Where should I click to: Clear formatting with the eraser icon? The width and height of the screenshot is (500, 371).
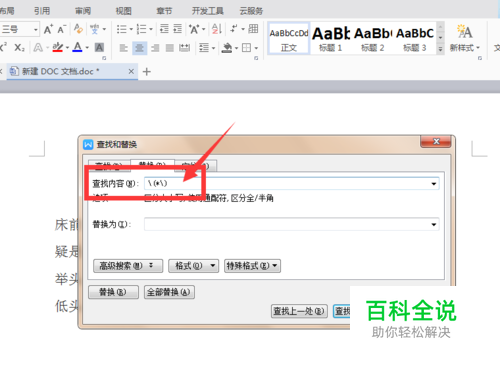pos(78,29)
